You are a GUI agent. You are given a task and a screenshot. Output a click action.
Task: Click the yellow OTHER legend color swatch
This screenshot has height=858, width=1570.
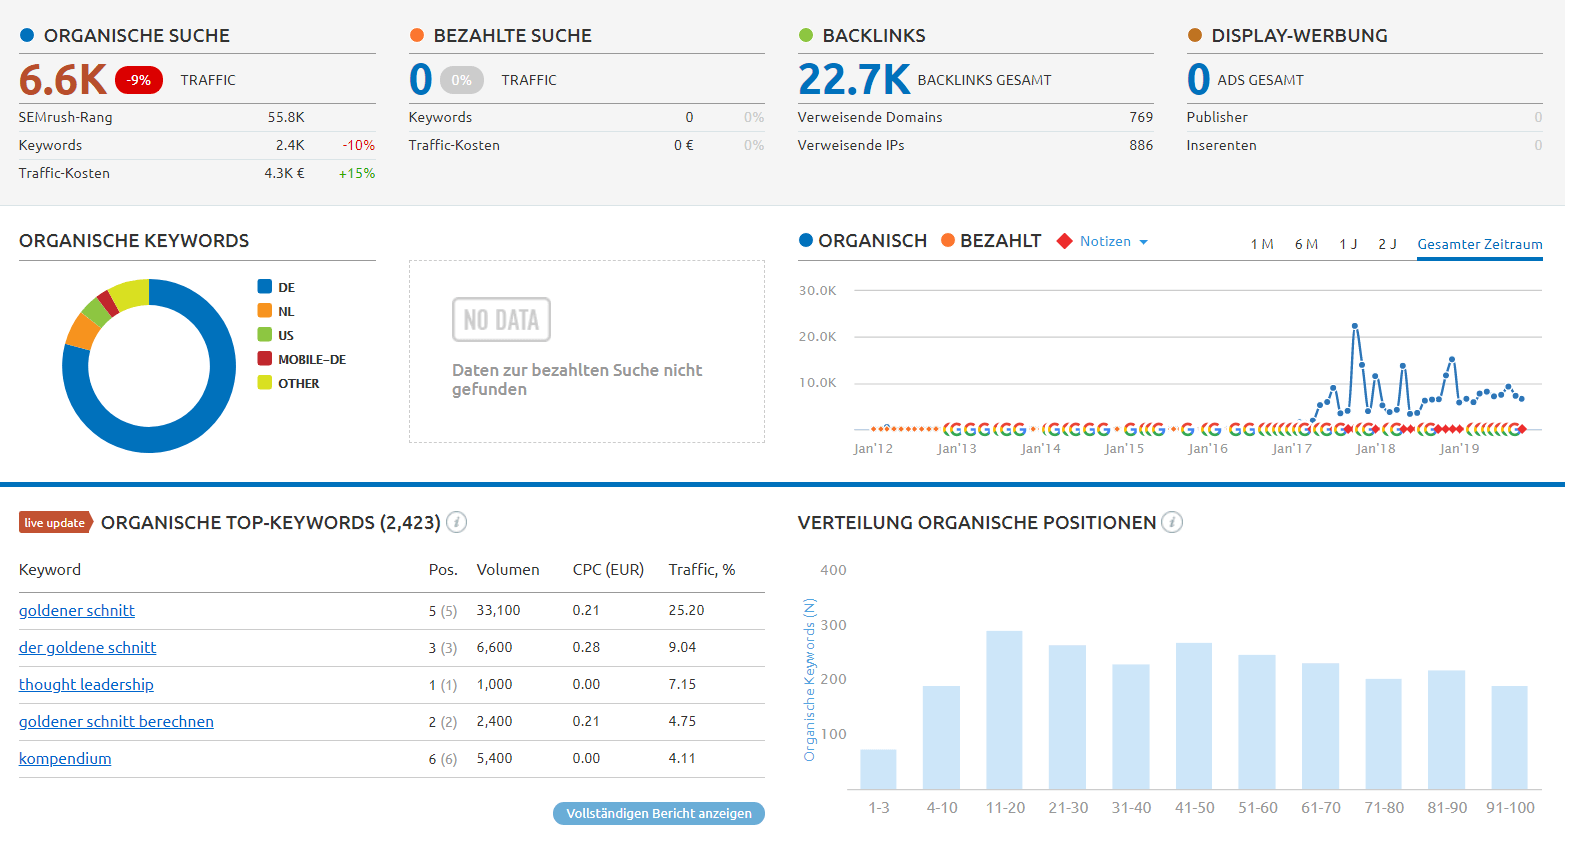click(x=265, y=383)
